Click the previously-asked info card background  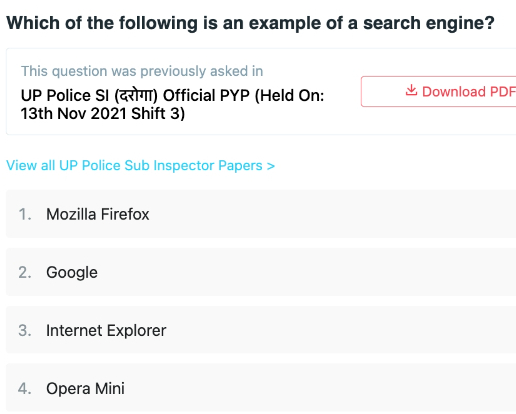tap(340, 123)
